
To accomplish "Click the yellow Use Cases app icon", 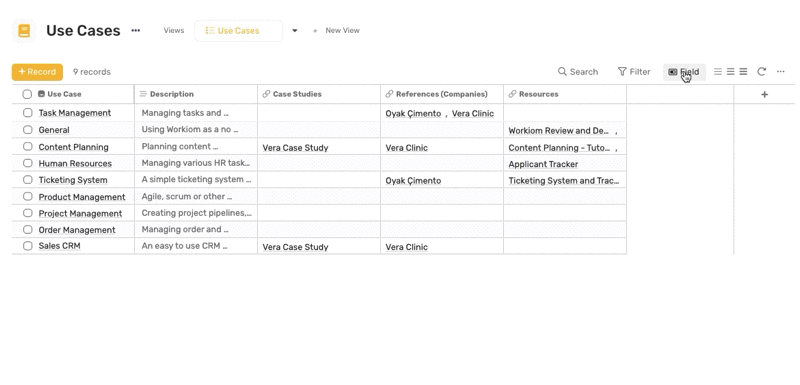I will tap(24, 31).
